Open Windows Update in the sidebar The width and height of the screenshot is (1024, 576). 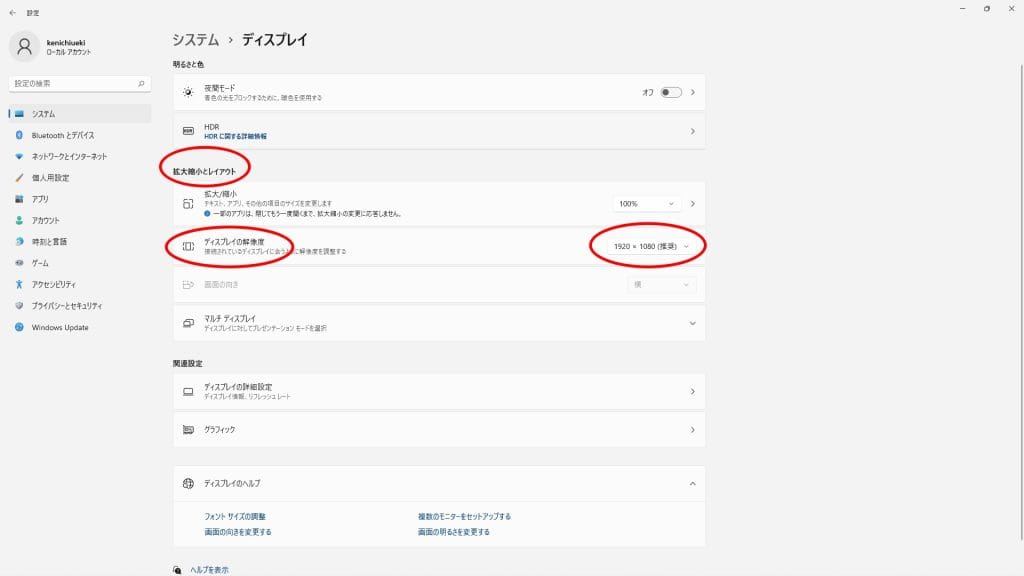pos(59,327)
